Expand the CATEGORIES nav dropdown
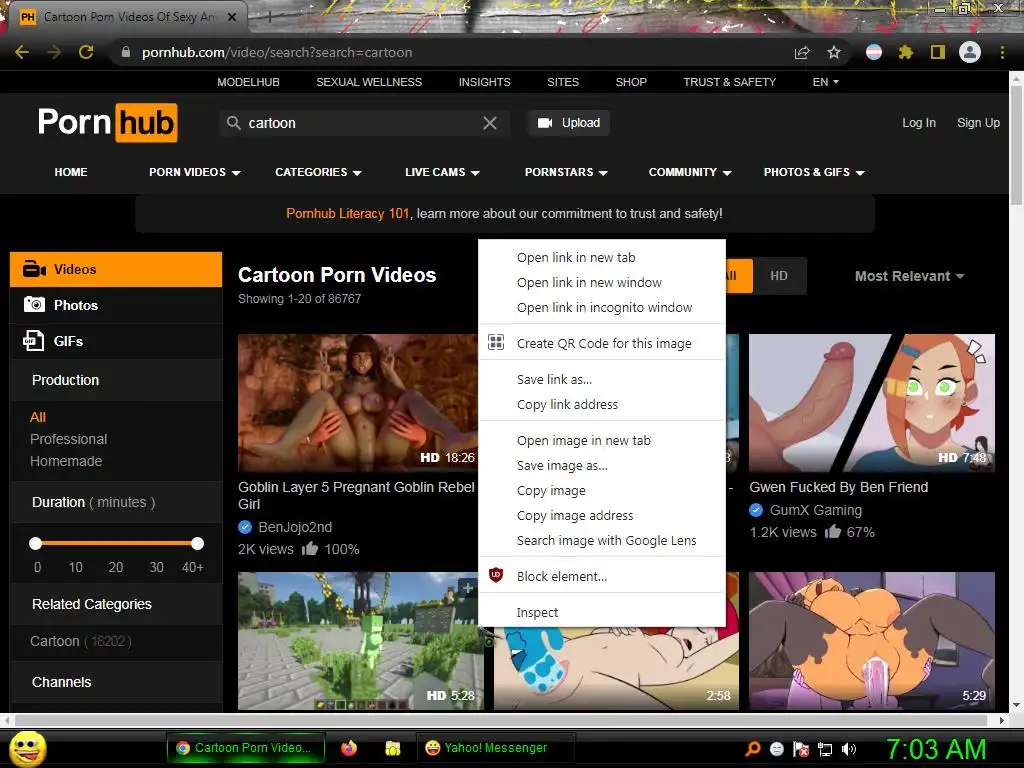 [318, 172]
